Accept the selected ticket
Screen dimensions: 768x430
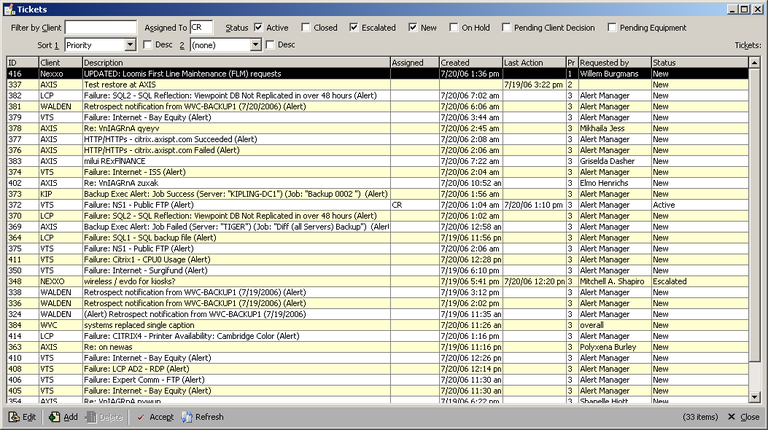[x=154, y=417]
